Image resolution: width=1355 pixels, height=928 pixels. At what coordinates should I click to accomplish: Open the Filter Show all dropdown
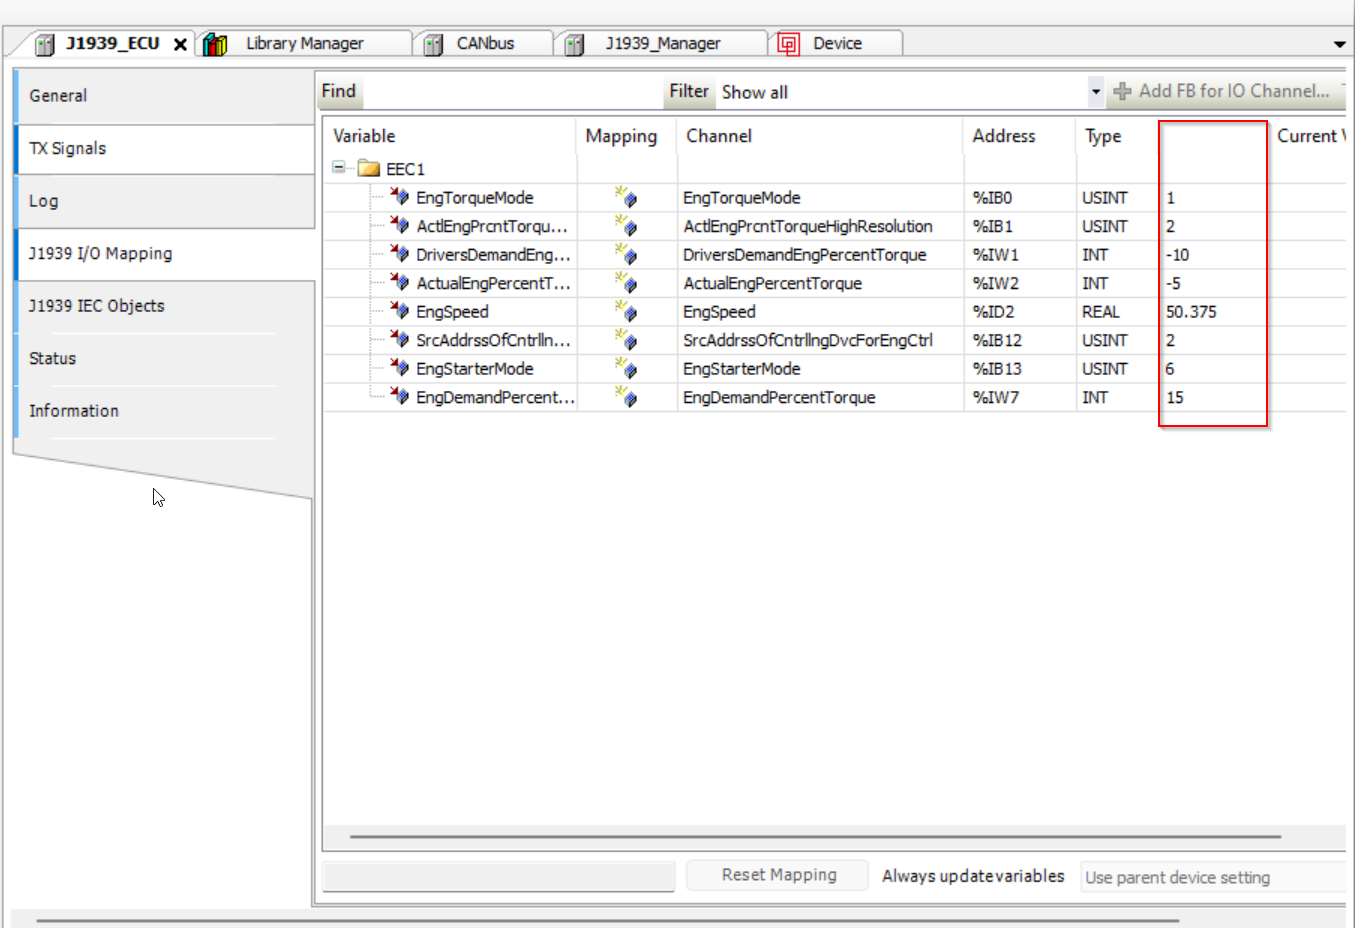1095,92
